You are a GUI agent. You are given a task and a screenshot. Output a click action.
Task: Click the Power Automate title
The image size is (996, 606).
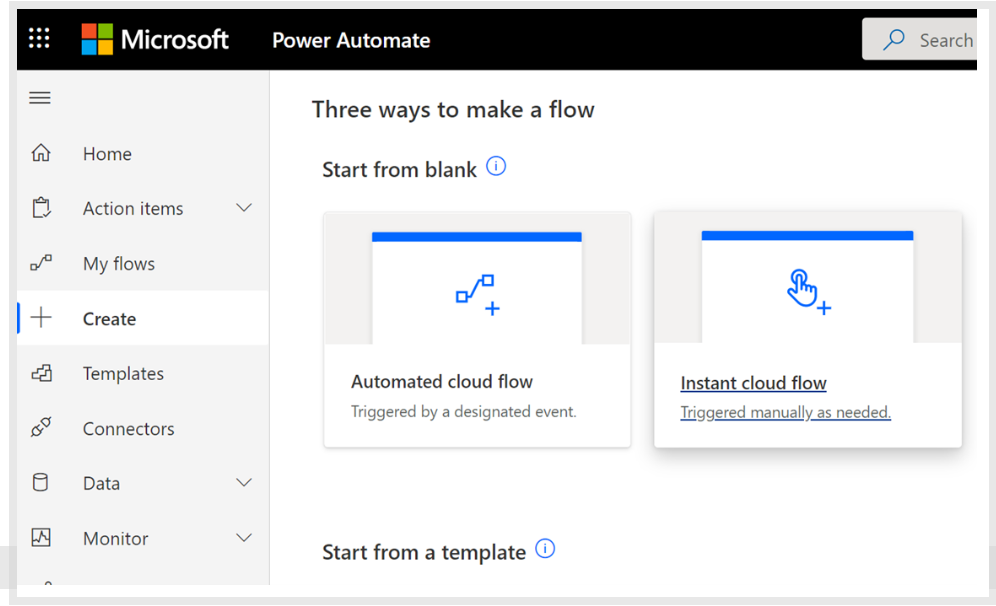pyautogui.click(x=351, y=41)
